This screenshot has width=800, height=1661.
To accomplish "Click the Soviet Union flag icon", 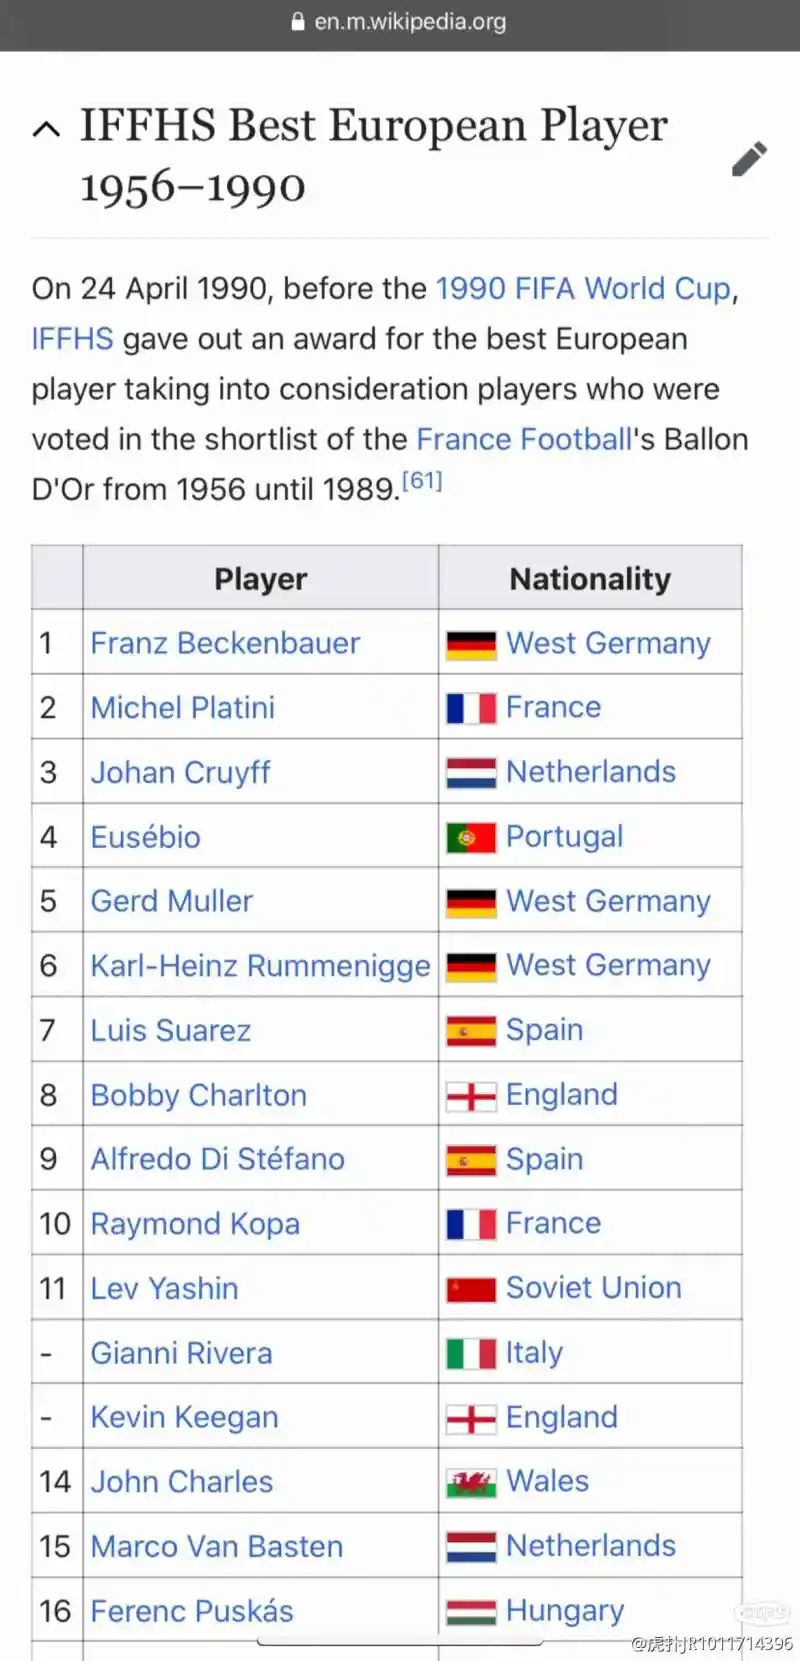I will coord(471,1290).
